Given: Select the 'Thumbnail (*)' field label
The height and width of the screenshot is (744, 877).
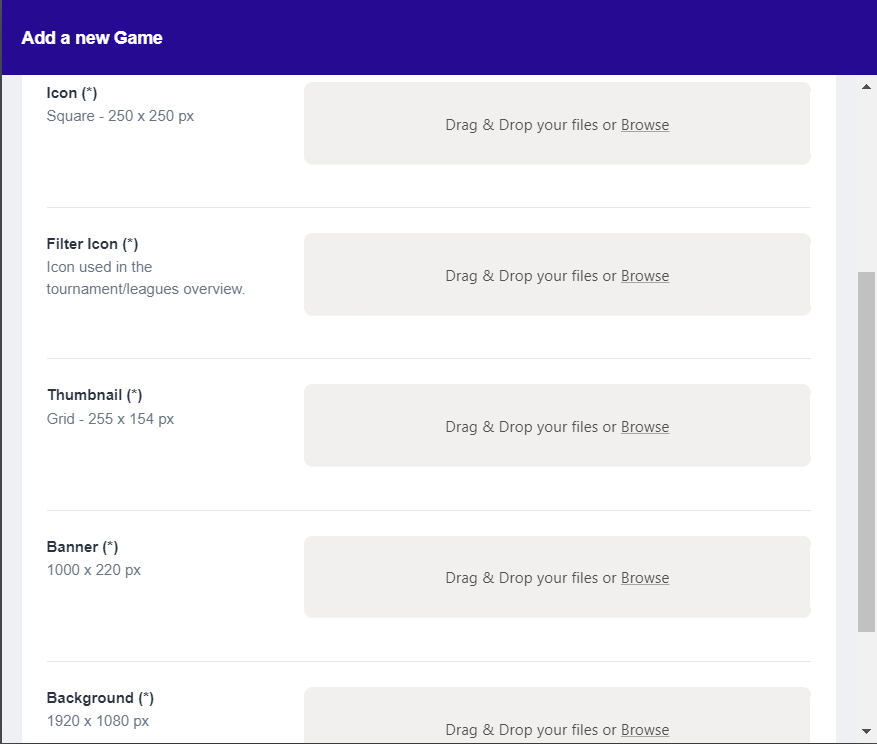Looking at the screenshot, I should tap(95, 395).
